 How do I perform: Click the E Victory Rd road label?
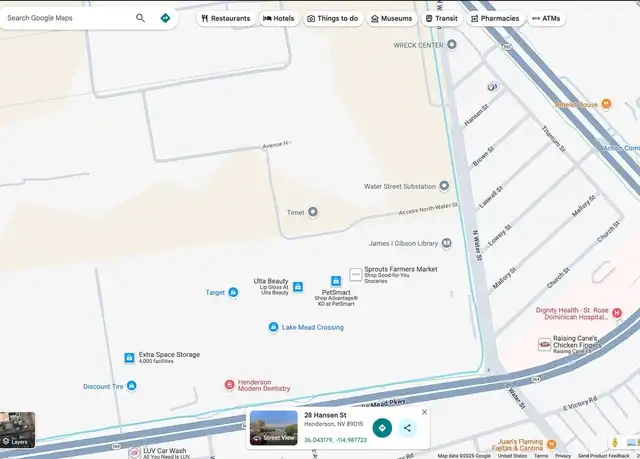(x=580, y=403)
